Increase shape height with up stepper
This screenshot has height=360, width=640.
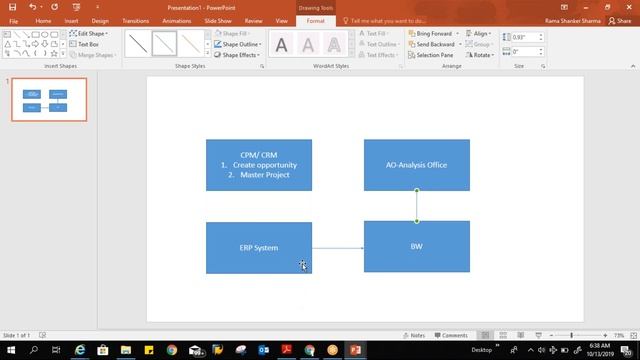click(x=541, y=35)
